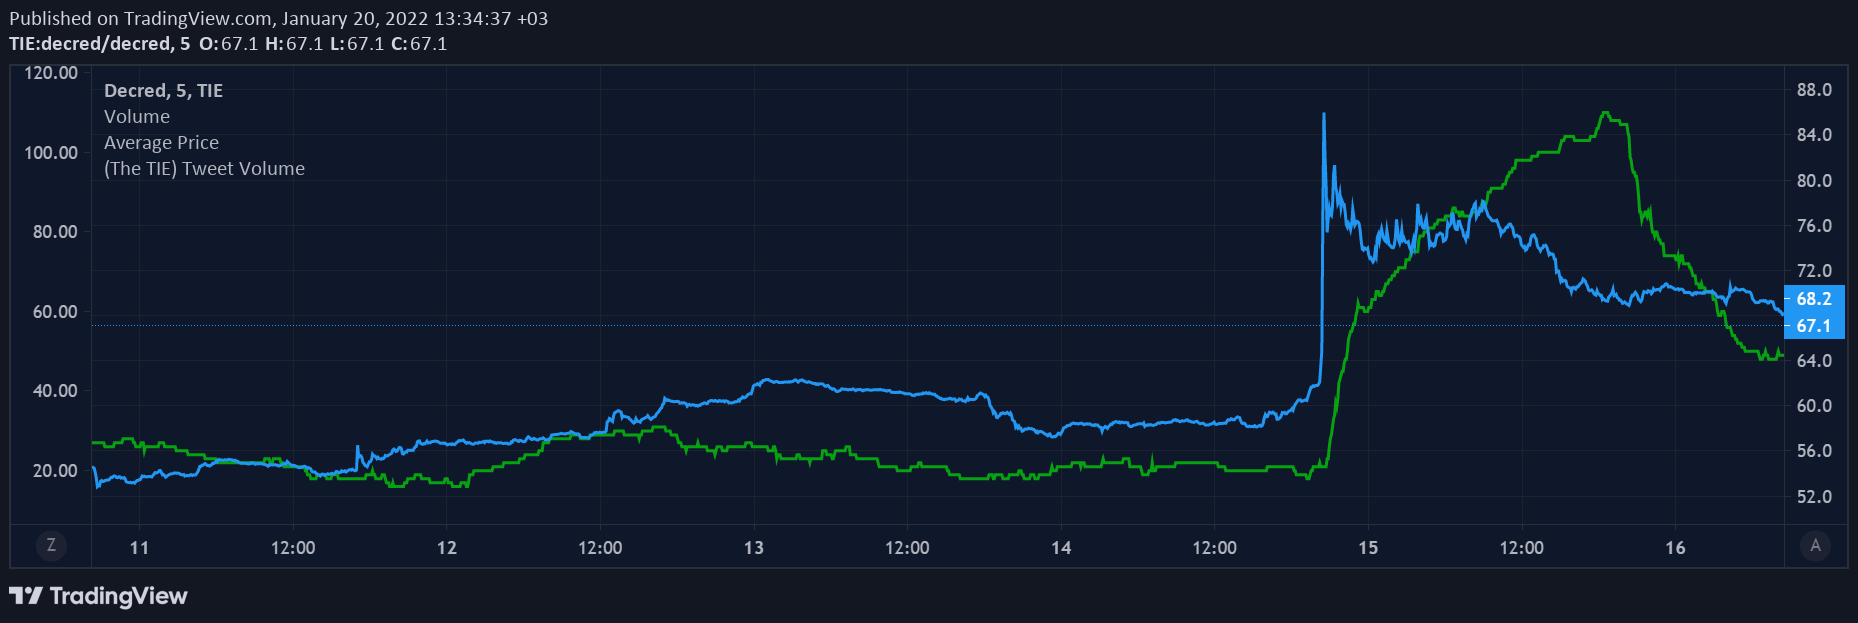Click the 120.00 label on left scale

51,73
